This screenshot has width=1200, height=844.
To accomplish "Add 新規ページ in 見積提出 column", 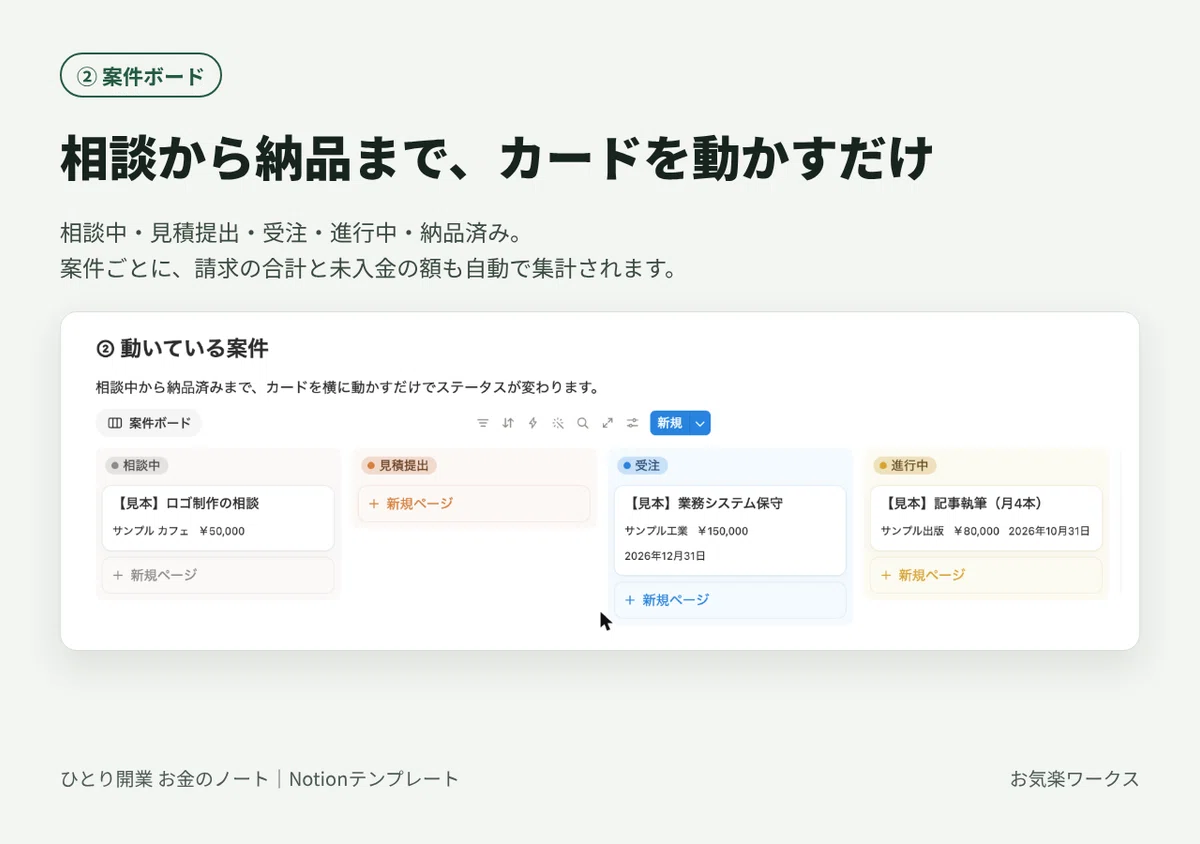I will pos(474,503).
